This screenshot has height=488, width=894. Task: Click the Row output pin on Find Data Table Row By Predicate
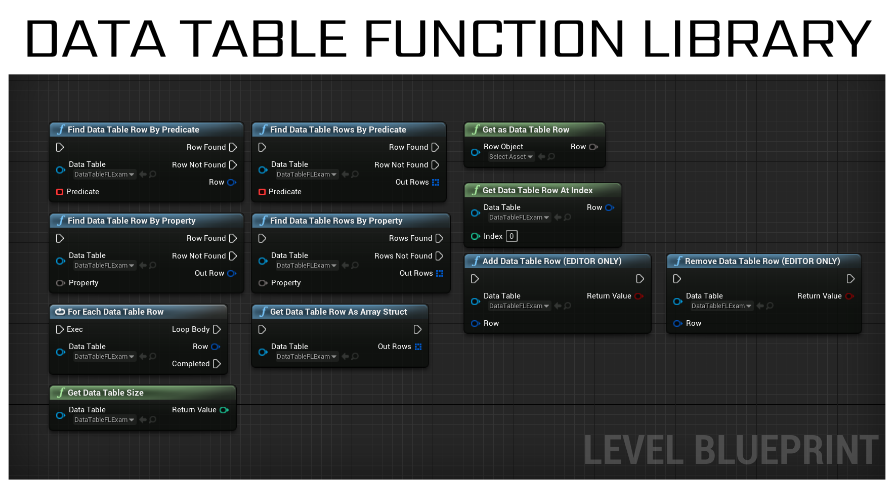pos(231,182)
